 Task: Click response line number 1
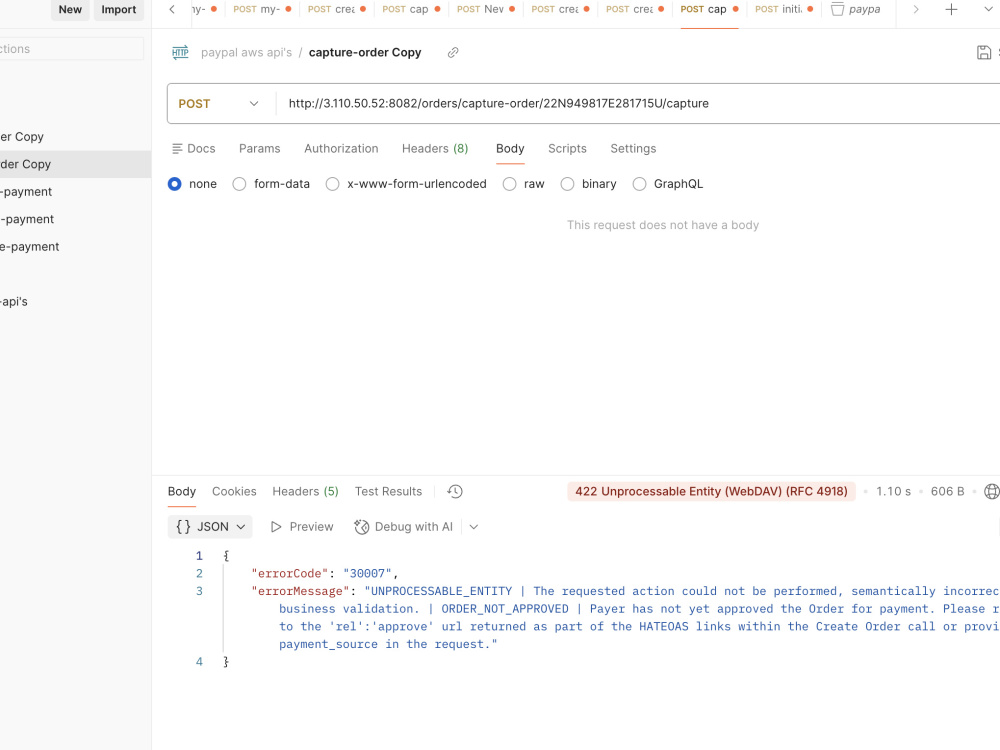[199, 555]
